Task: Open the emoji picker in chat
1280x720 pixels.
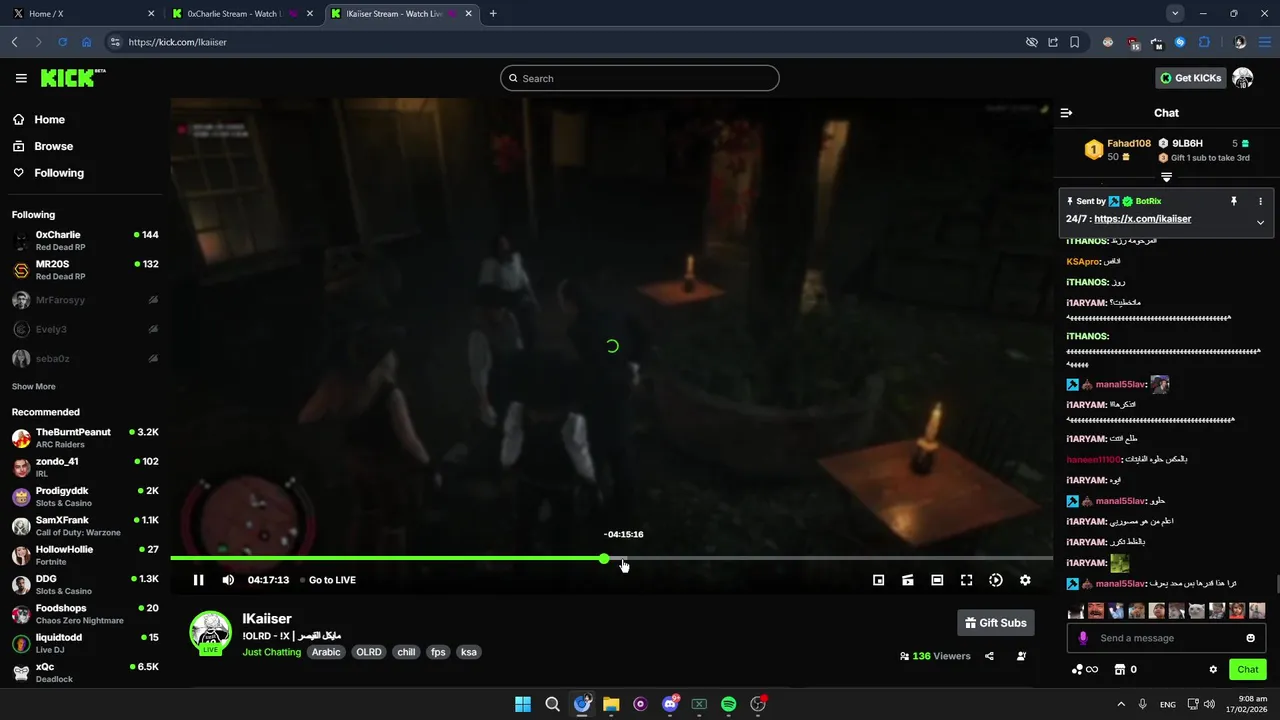Action: [1250, 638]
